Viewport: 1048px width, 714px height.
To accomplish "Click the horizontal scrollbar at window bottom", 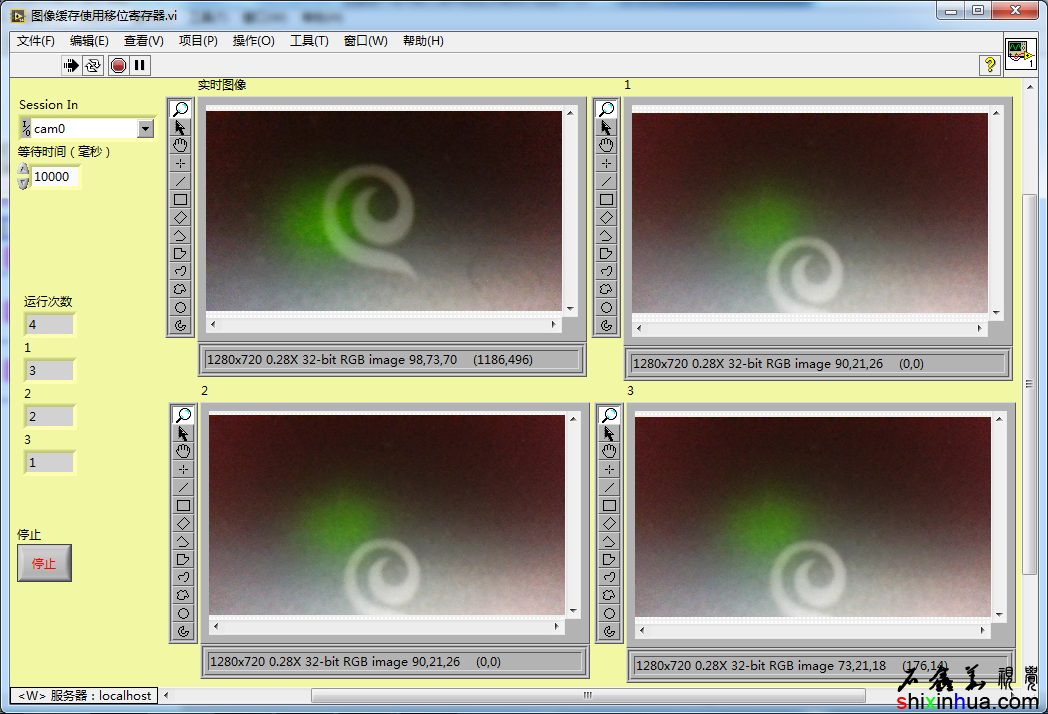I will click(x=588, y=695).
